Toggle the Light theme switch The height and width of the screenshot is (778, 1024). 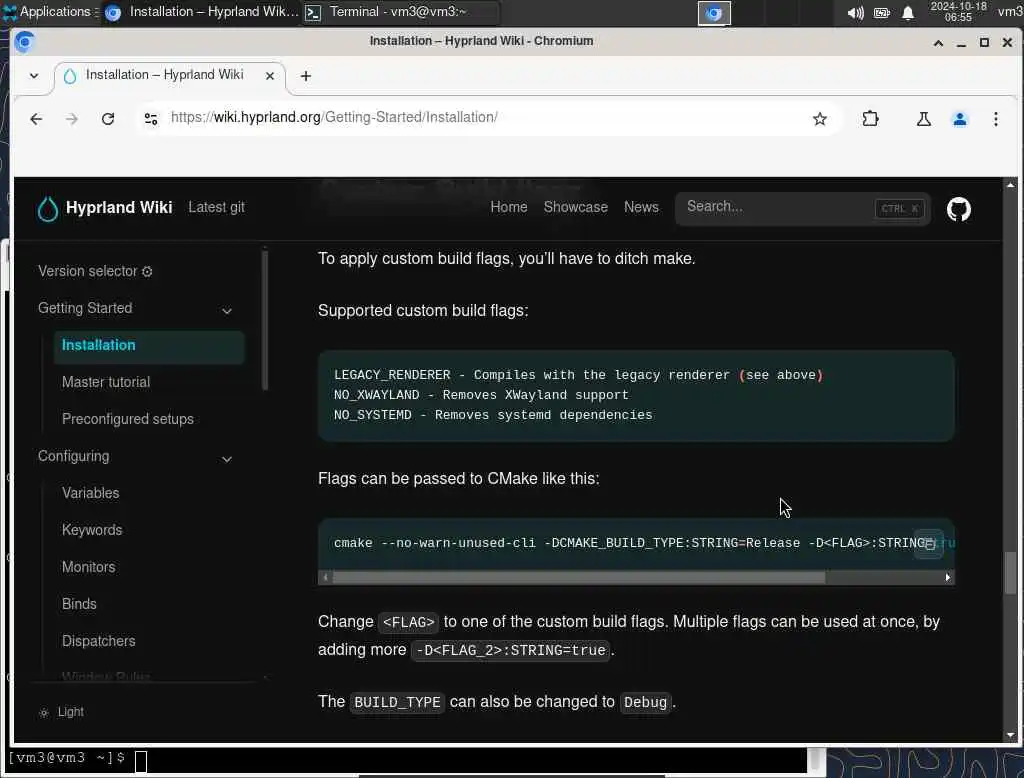[x=61, y=712]
